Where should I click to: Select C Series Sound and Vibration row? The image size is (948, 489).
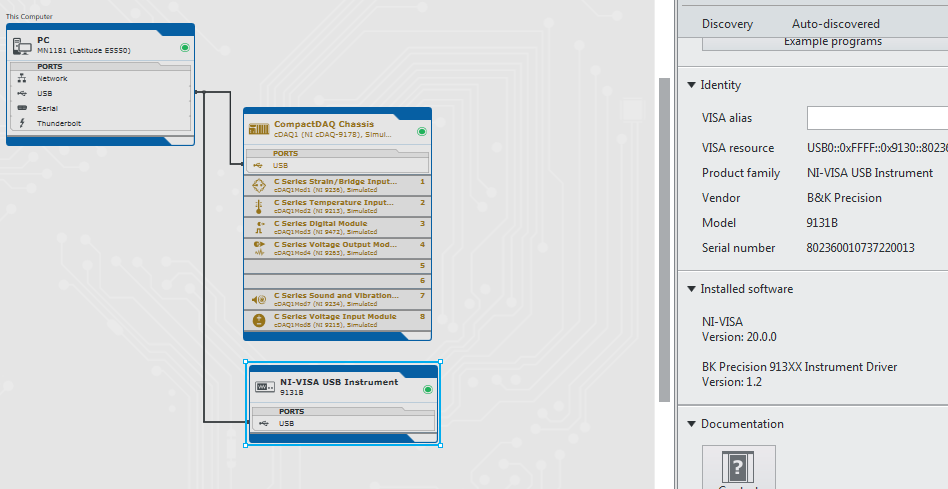337,299
